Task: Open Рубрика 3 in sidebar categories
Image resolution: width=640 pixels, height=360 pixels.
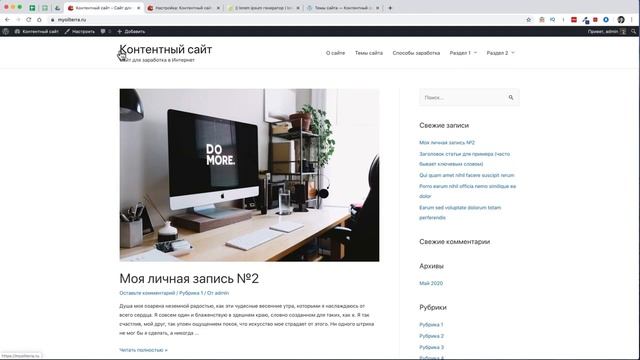Action: coord(431,347)
